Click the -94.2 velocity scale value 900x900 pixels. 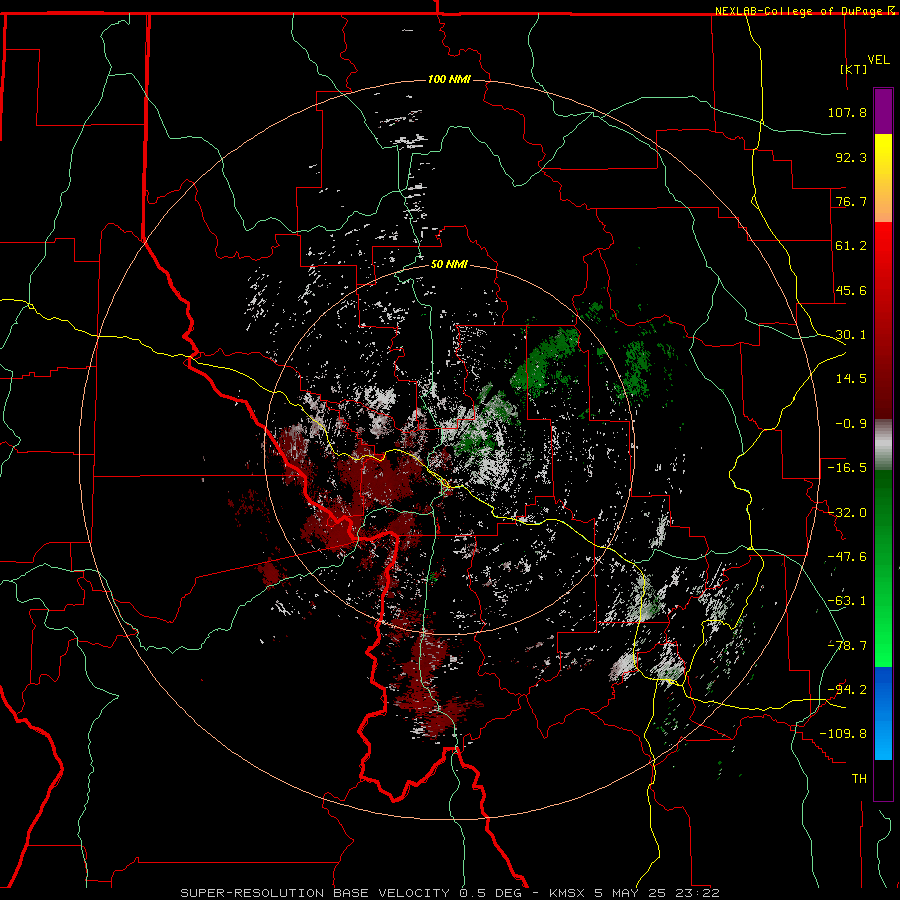(847, 689)
